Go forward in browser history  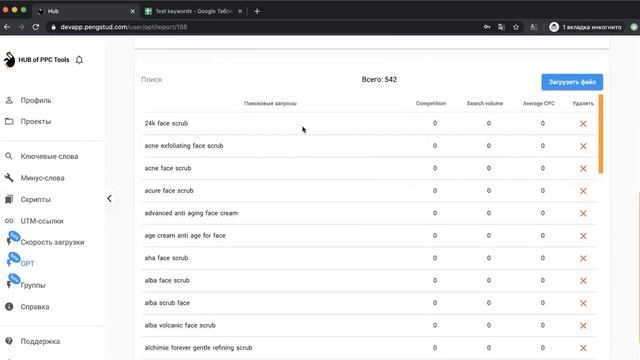(x=21, y=27)
